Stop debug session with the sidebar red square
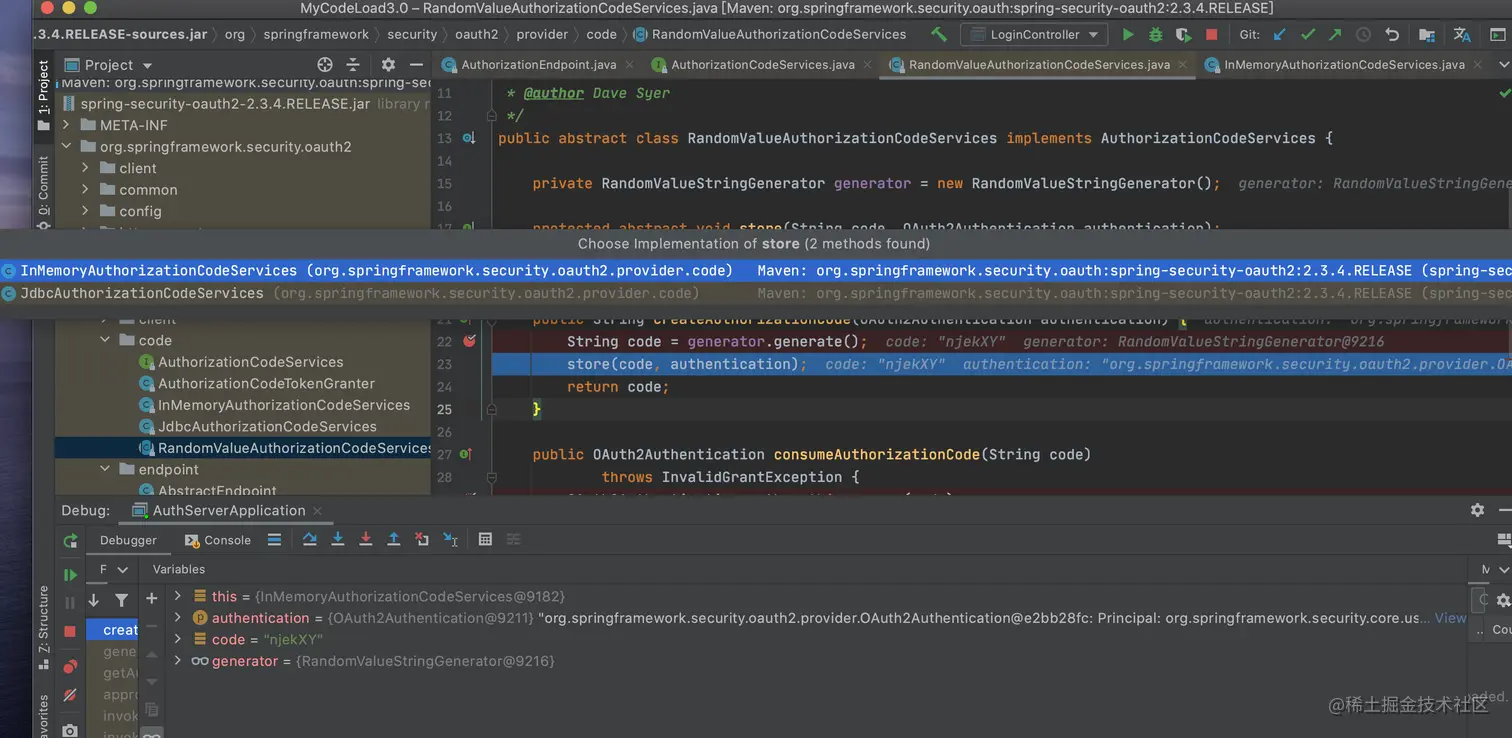 tap(70, 631)
